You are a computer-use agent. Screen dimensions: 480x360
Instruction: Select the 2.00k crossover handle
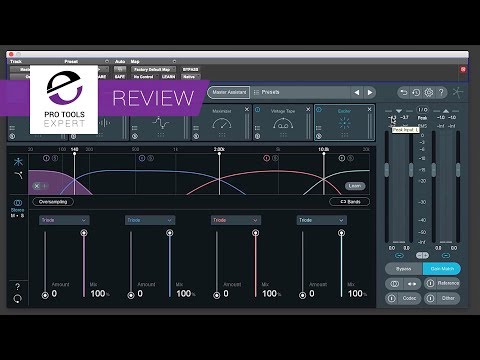(x=219, y=153)
